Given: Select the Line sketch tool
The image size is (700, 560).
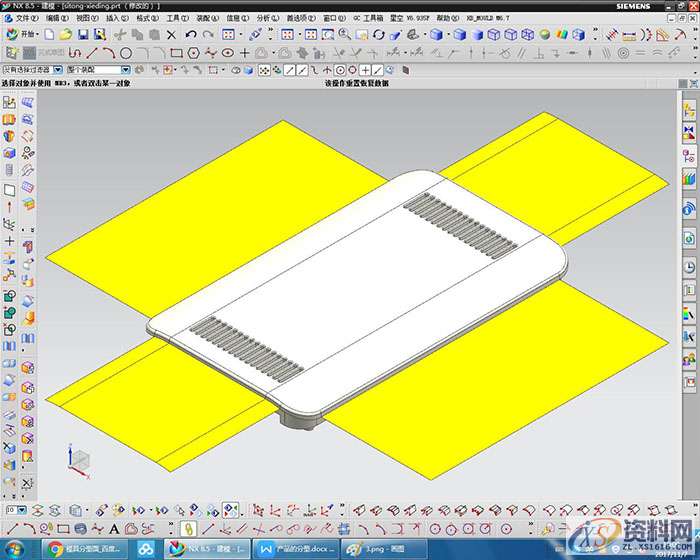Looking at the screenshot, I should [92, 52].
